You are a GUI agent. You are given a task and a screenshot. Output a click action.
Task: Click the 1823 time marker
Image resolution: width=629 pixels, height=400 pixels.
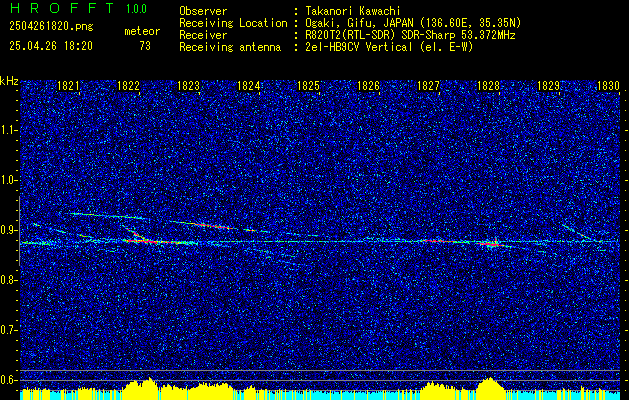point(189,86)
